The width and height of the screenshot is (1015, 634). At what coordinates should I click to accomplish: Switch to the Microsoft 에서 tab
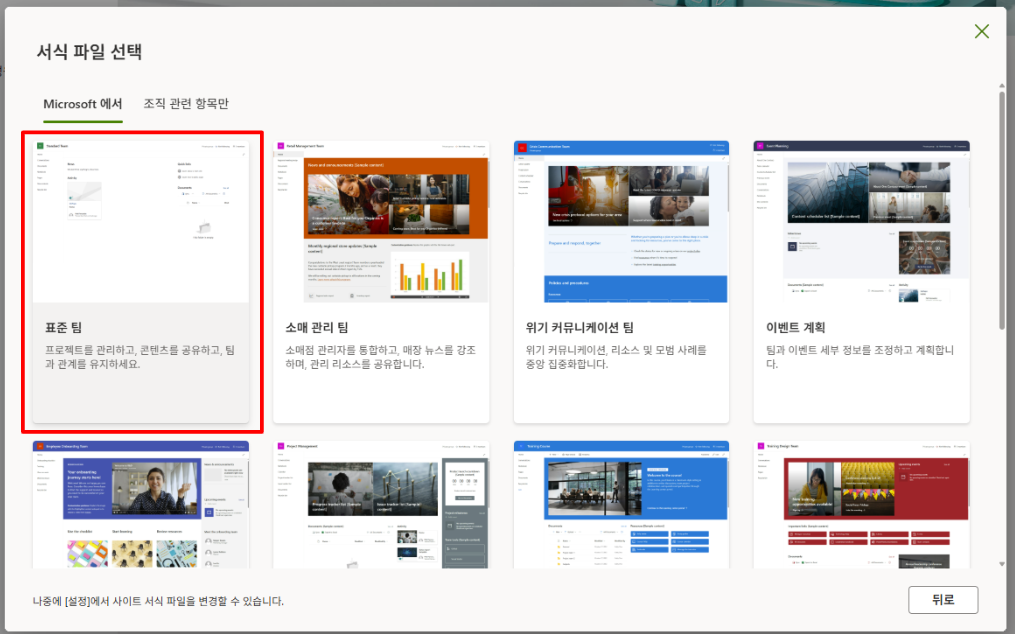[x=82, y=104]
